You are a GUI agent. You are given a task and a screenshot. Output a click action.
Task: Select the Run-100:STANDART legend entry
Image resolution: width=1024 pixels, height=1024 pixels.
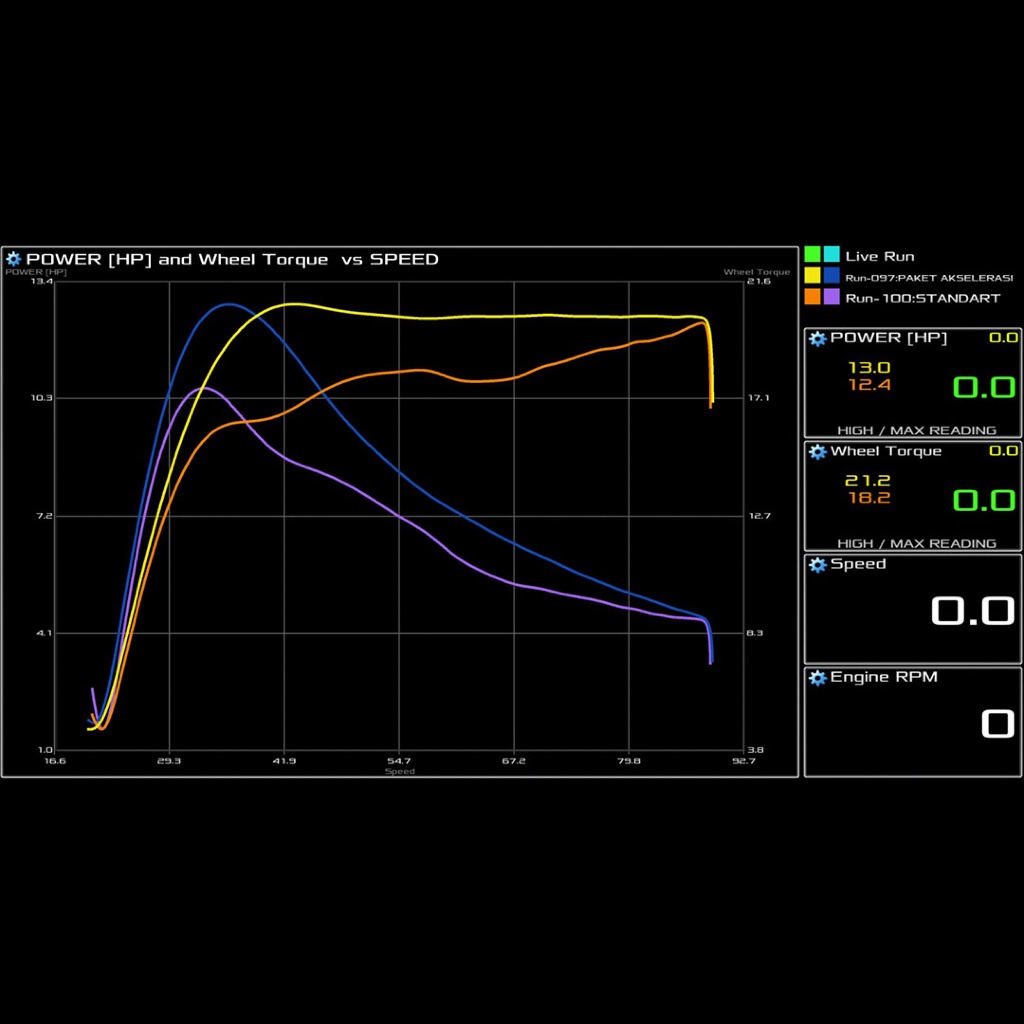coord(922,298)
